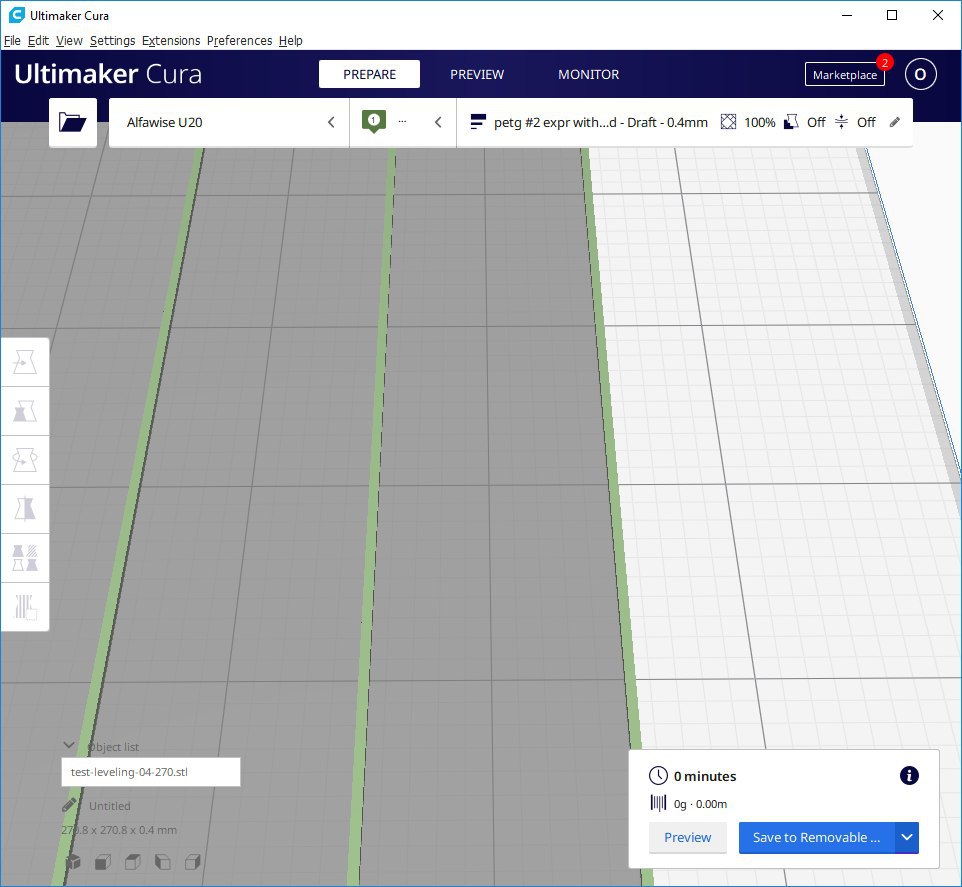
Task: Click the print profile layers icon
Action: tap(478, 121)
